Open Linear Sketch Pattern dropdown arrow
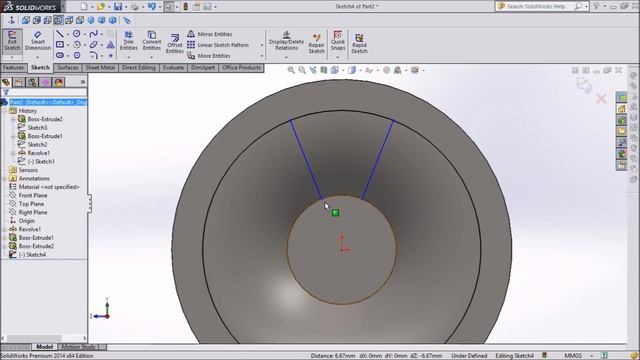Image resolution: width=640 pixels, height=360 pixels. (262, 45)
